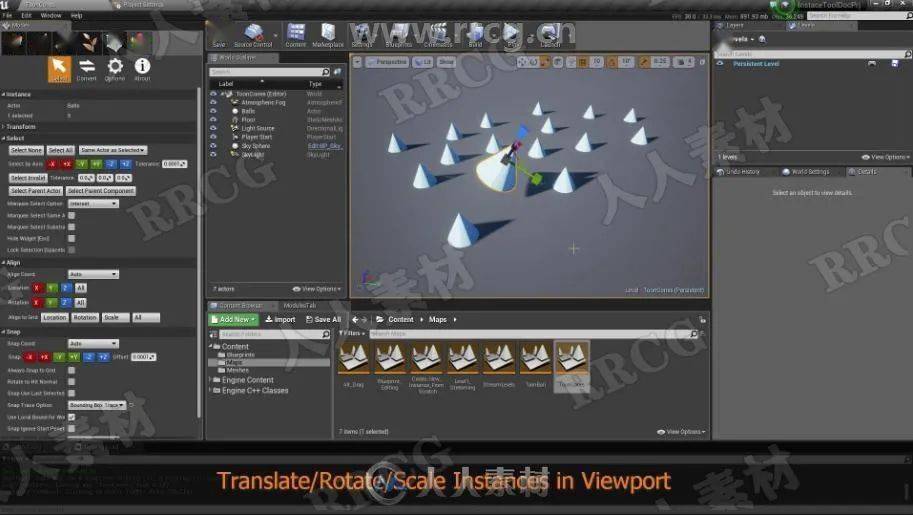This screenshot has height=515, width=913.
Task: Toggle visibility of Light Source actor
Action: tap(213, 128)
